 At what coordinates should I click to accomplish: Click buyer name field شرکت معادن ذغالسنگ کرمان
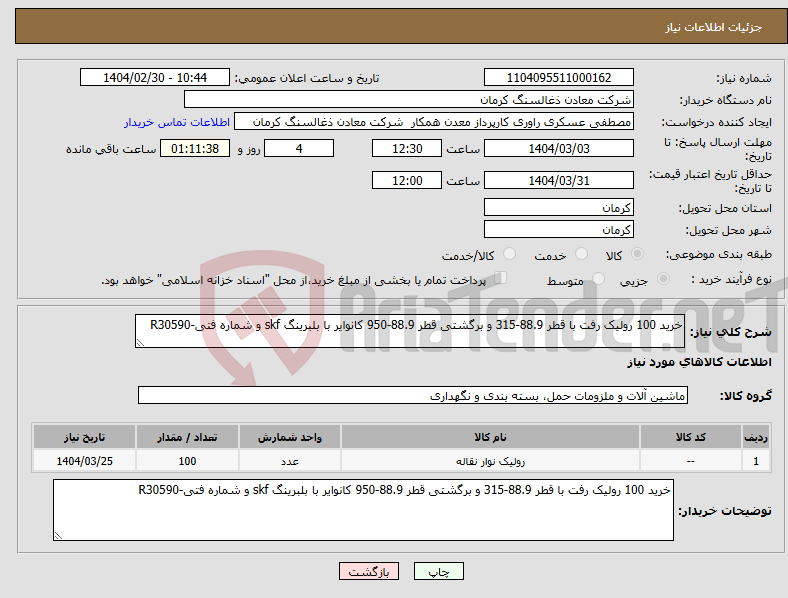[409, 99]
